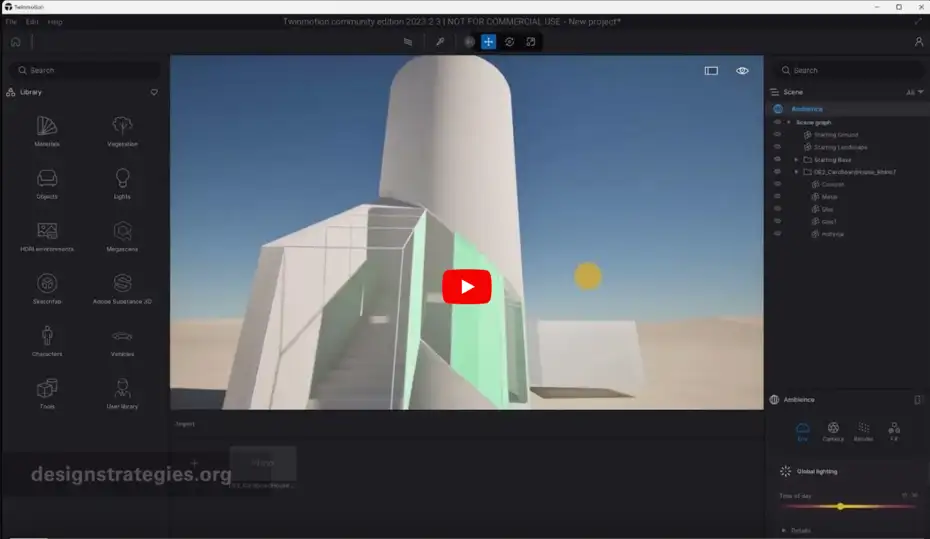Open the viewport eye view settings
The height and width of the screenshot is (539, 930).
(x=742, y=71)
